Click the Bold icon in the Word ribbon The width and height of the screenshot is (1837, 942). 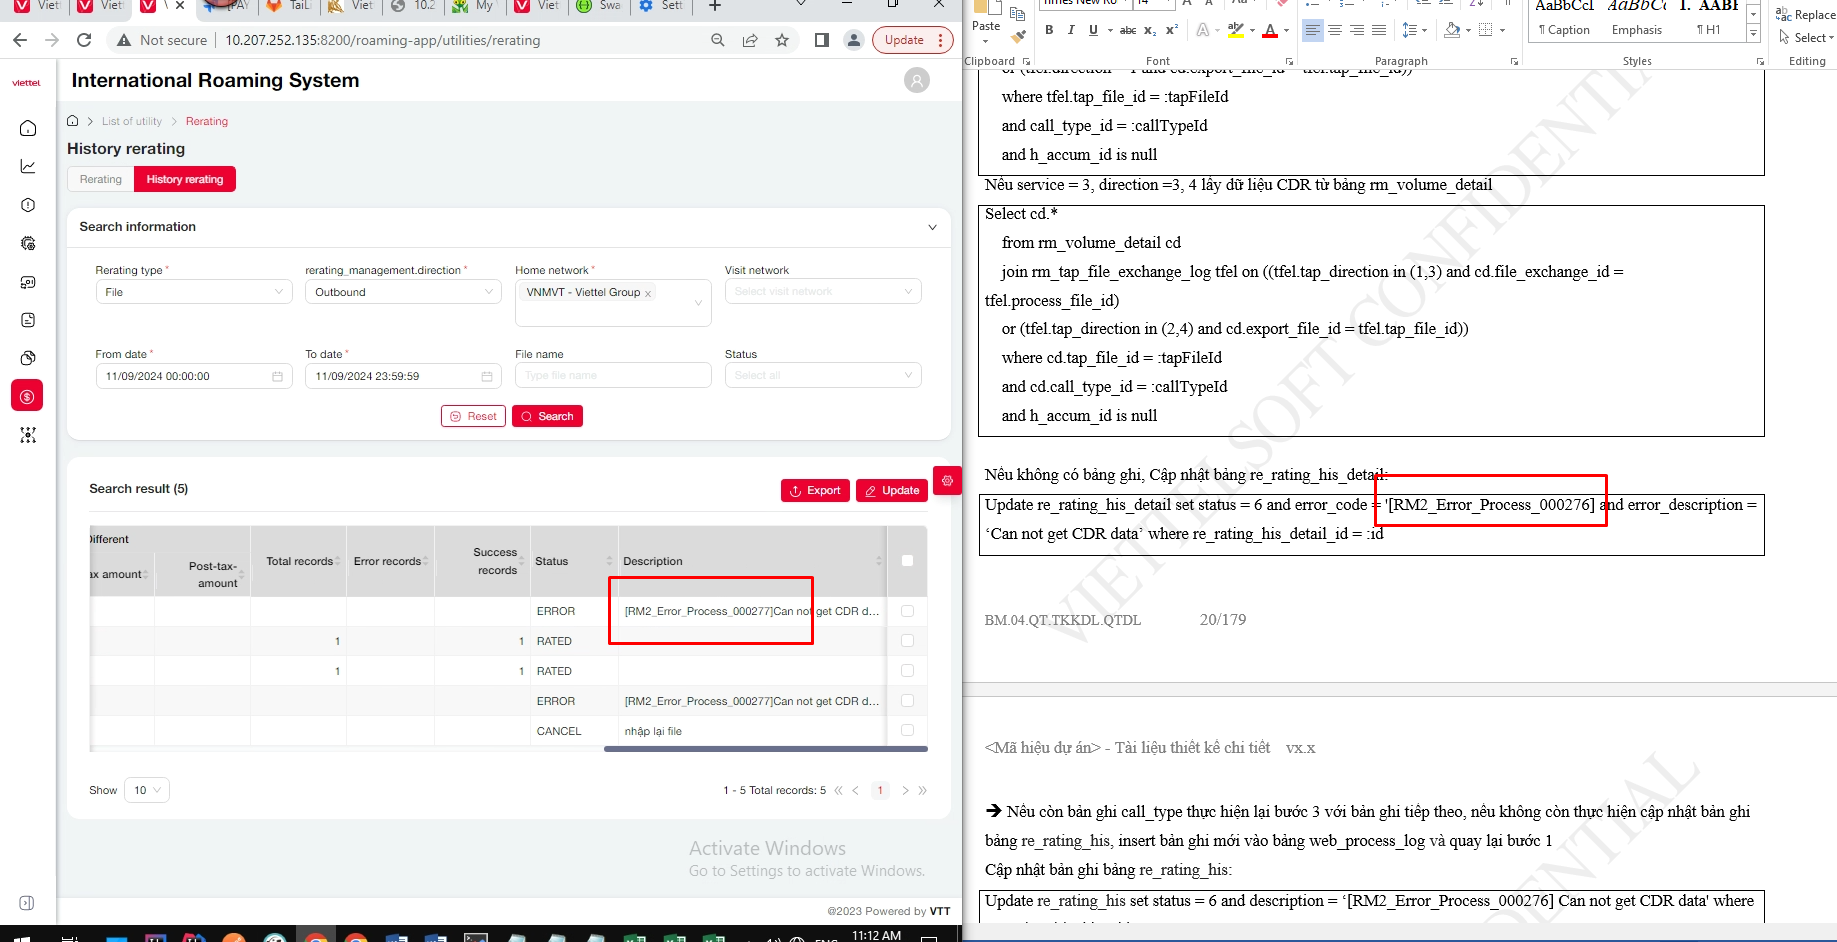point(1049,30)
